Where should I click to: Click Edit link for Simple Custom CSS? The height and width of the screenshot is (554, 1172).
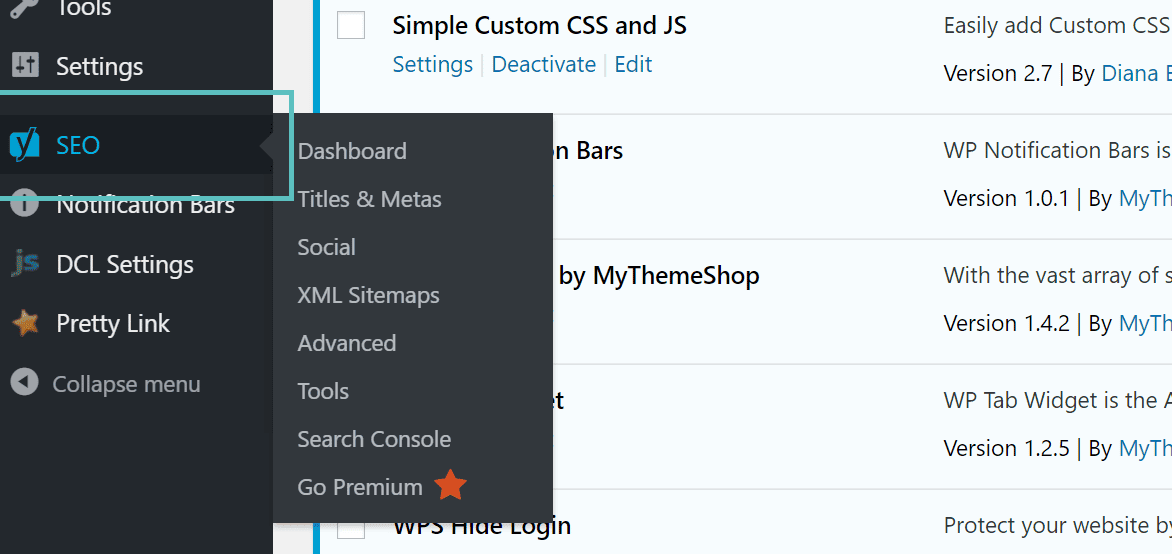(633, 65)
